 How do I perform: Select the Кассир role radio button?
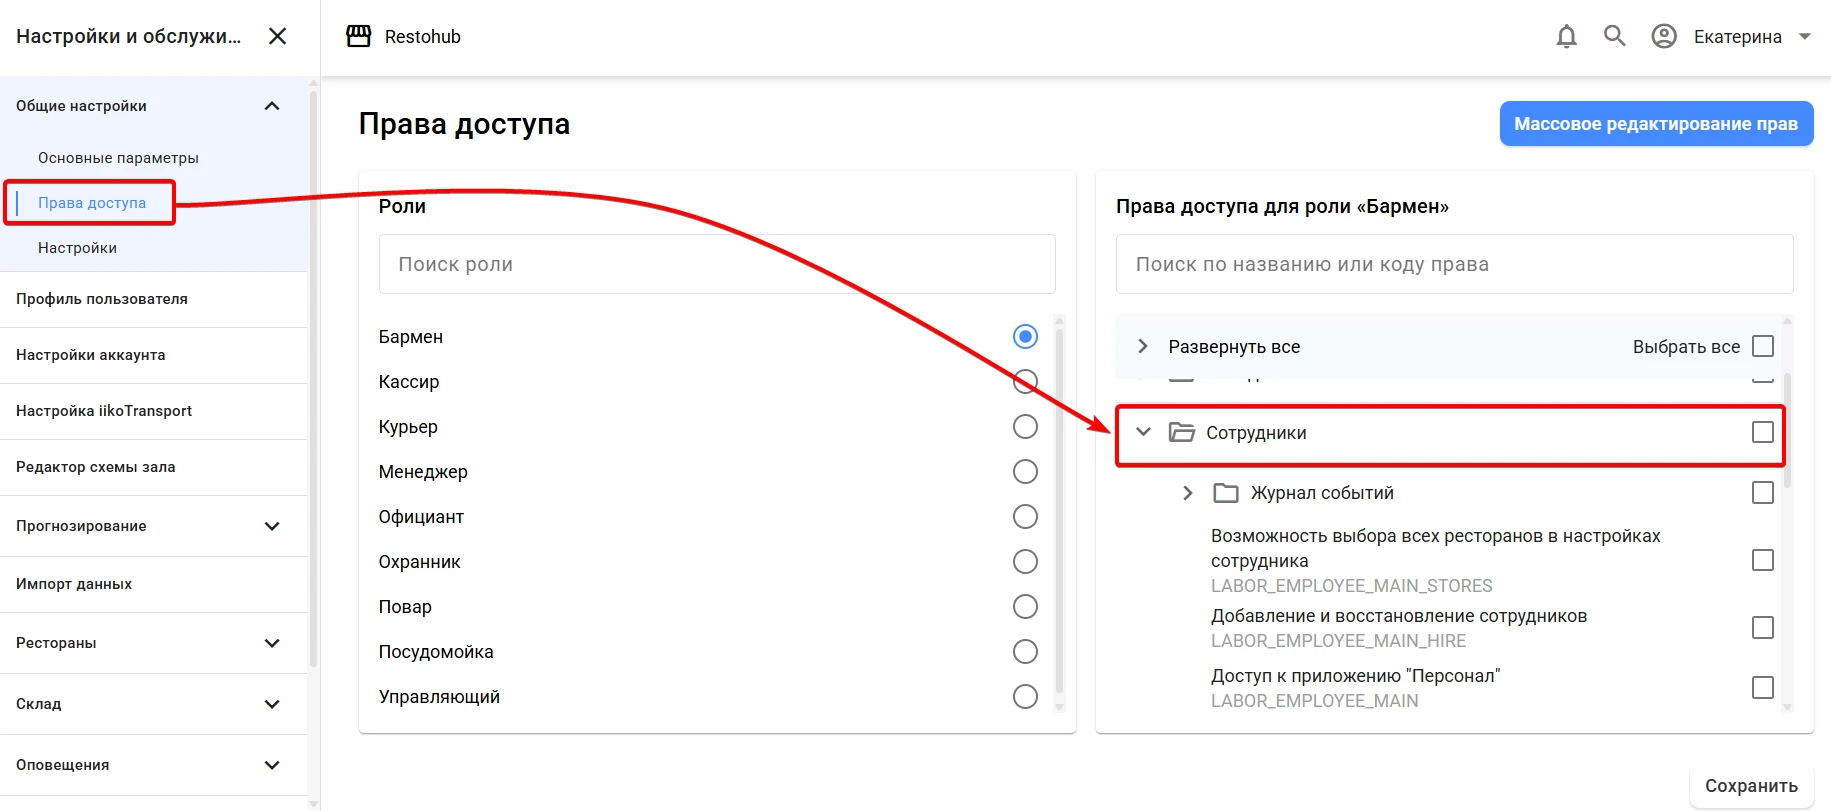pos(1025,381)
